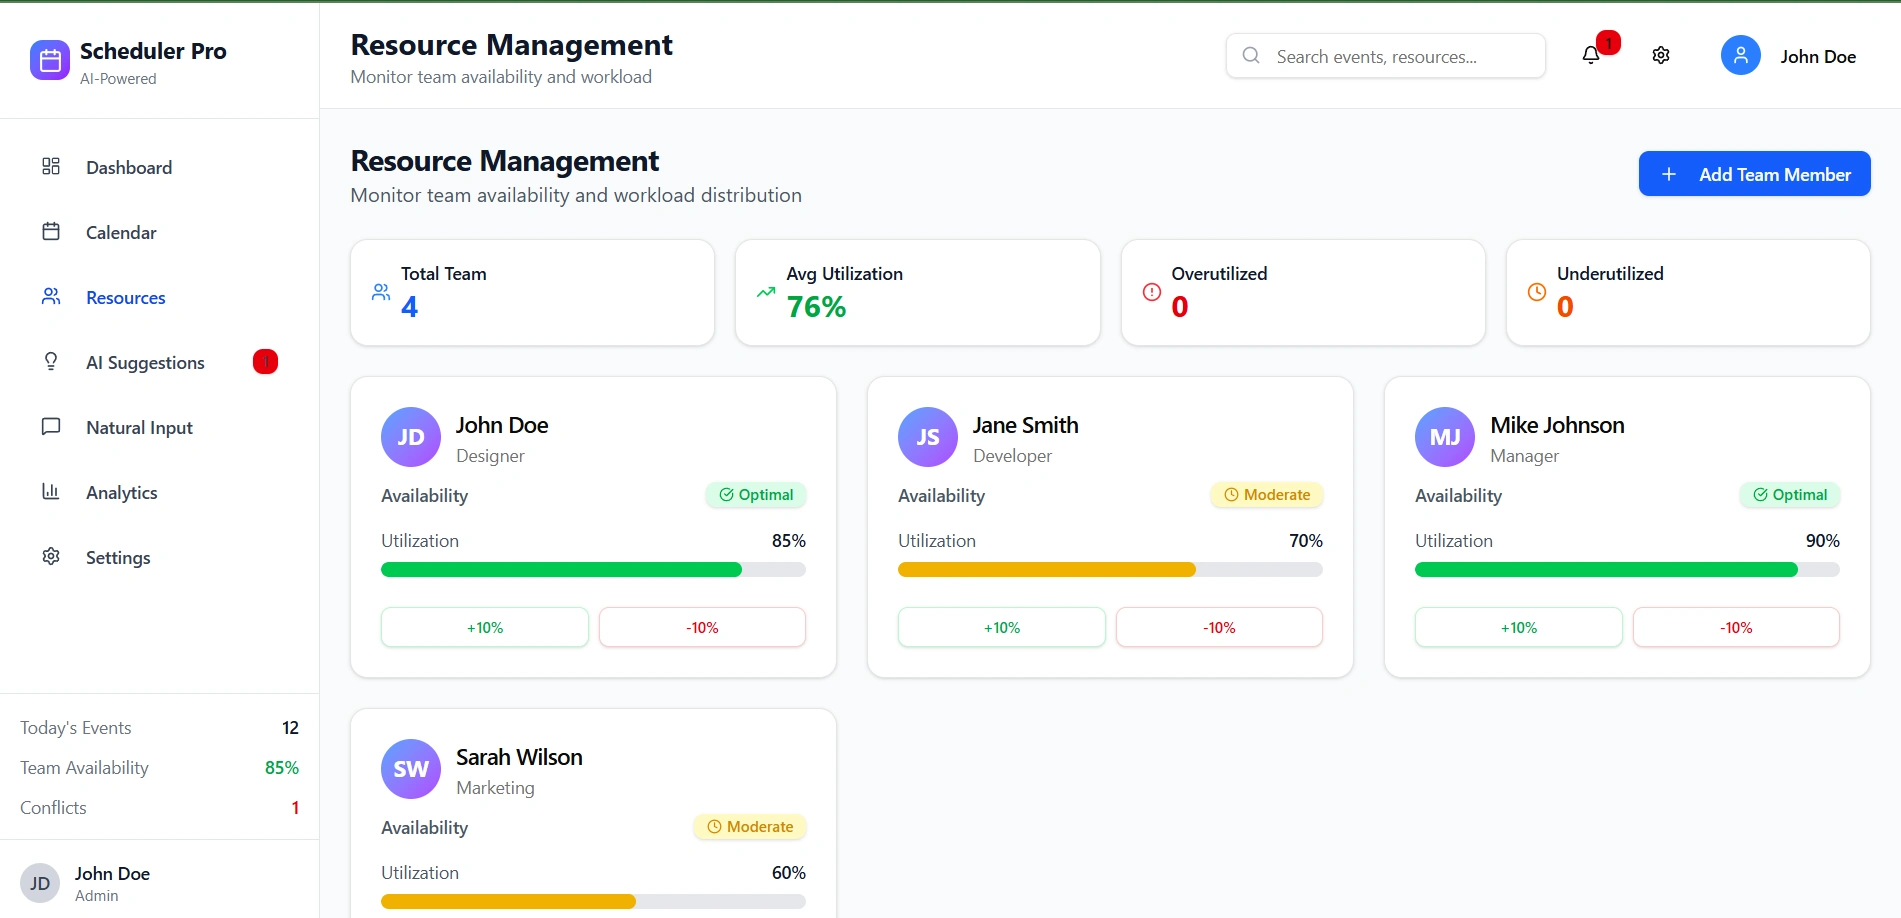1901x918 pixels.
Task: Click Sarah Wilson's SW avatar
Action: pos(411,769)
